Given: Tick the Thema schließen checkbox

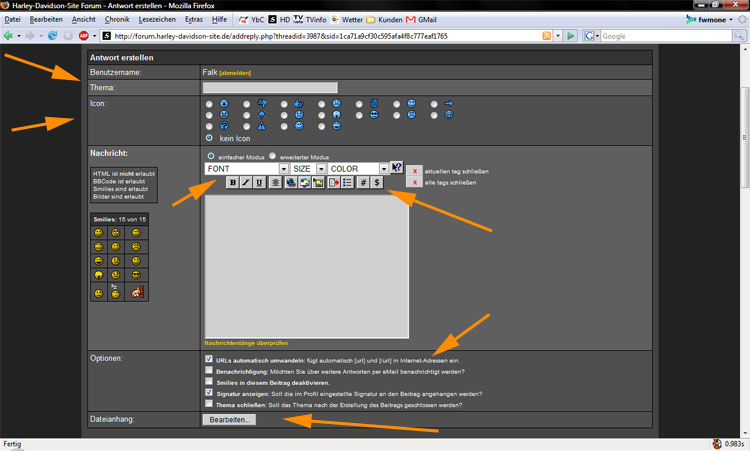Looking at the screenshot, I should (x=208, y=404).
